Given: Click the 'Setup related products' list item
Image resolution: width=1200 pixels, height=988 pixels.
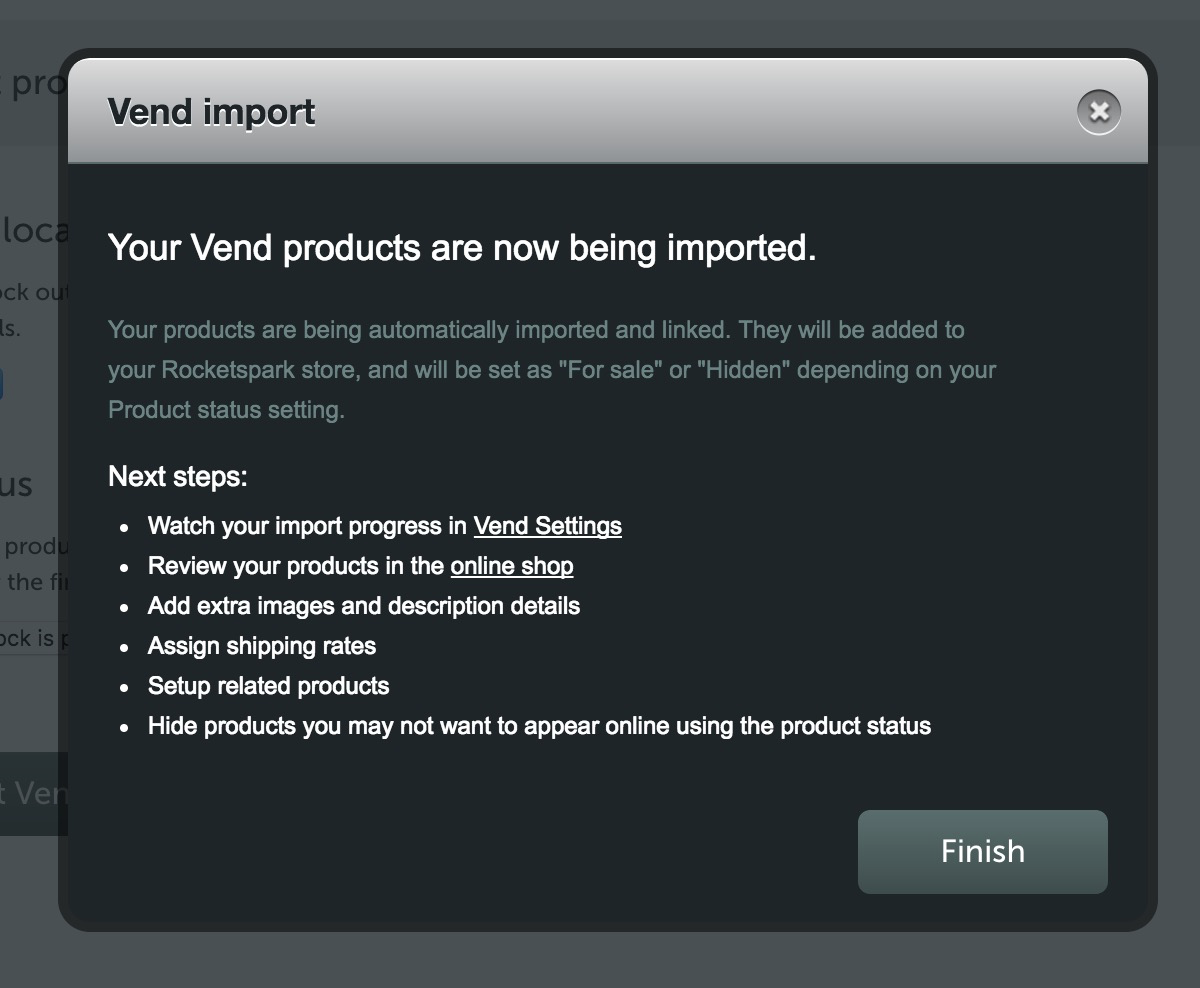Looking at the screenshot, I should coord(268,686).
